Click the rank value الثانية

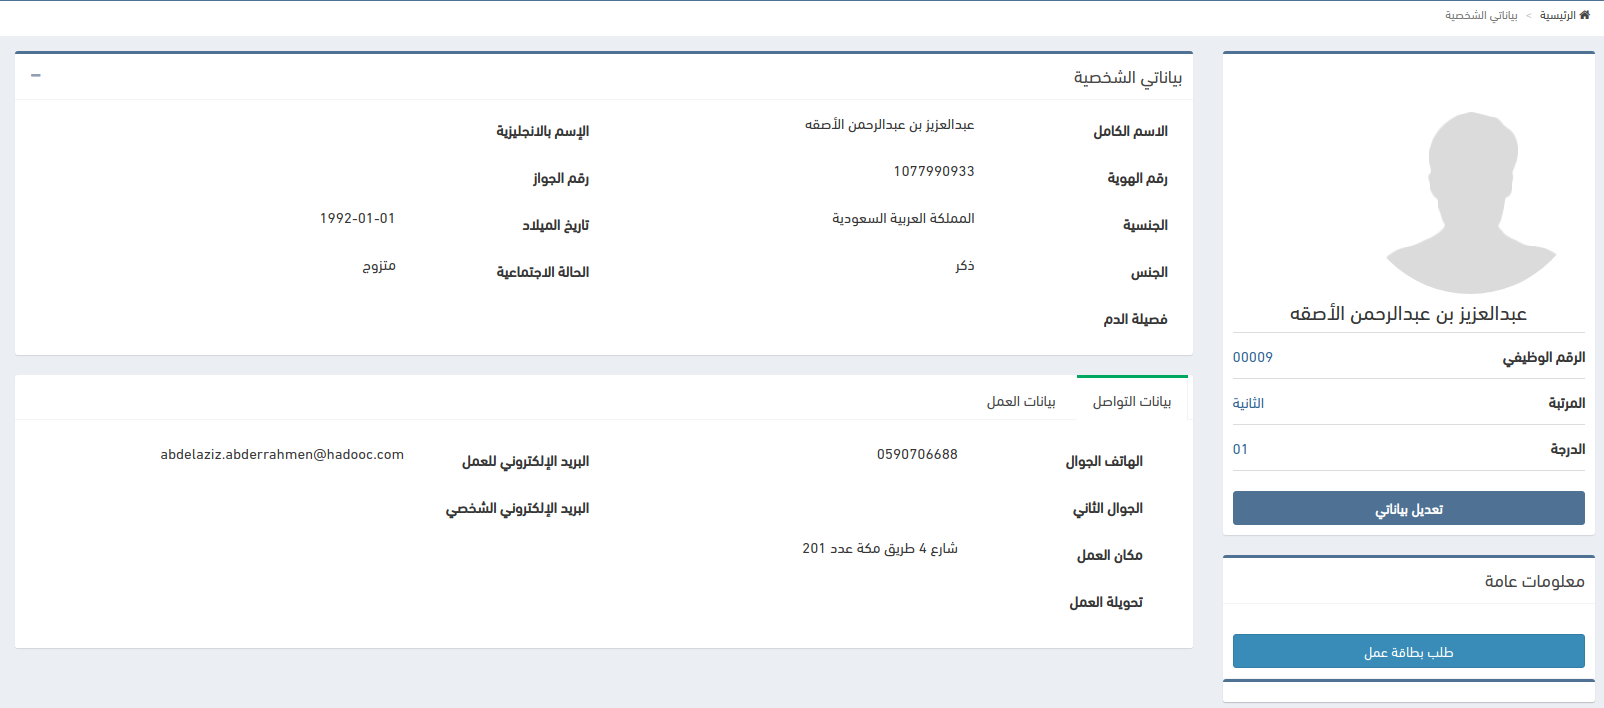[1248, 403]
